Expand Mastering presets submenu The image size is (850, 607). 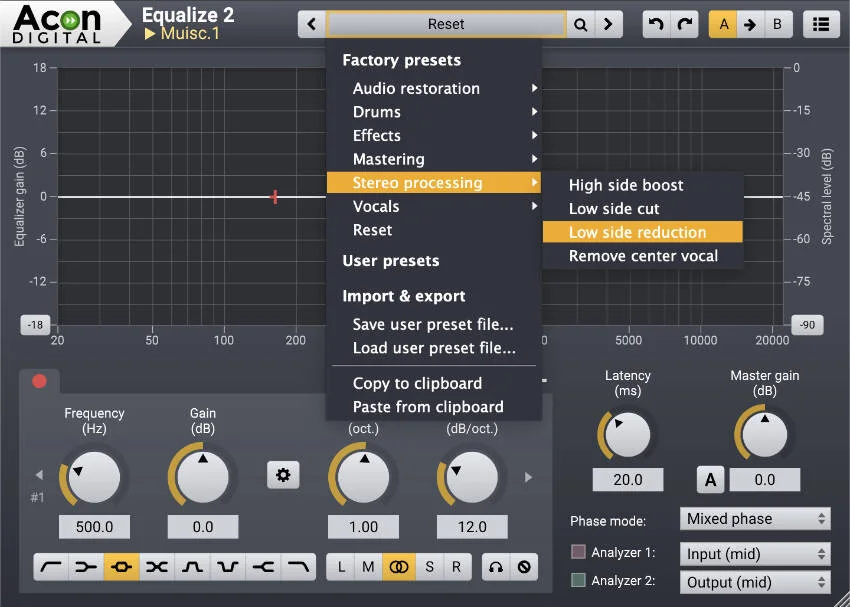(434, 159)
